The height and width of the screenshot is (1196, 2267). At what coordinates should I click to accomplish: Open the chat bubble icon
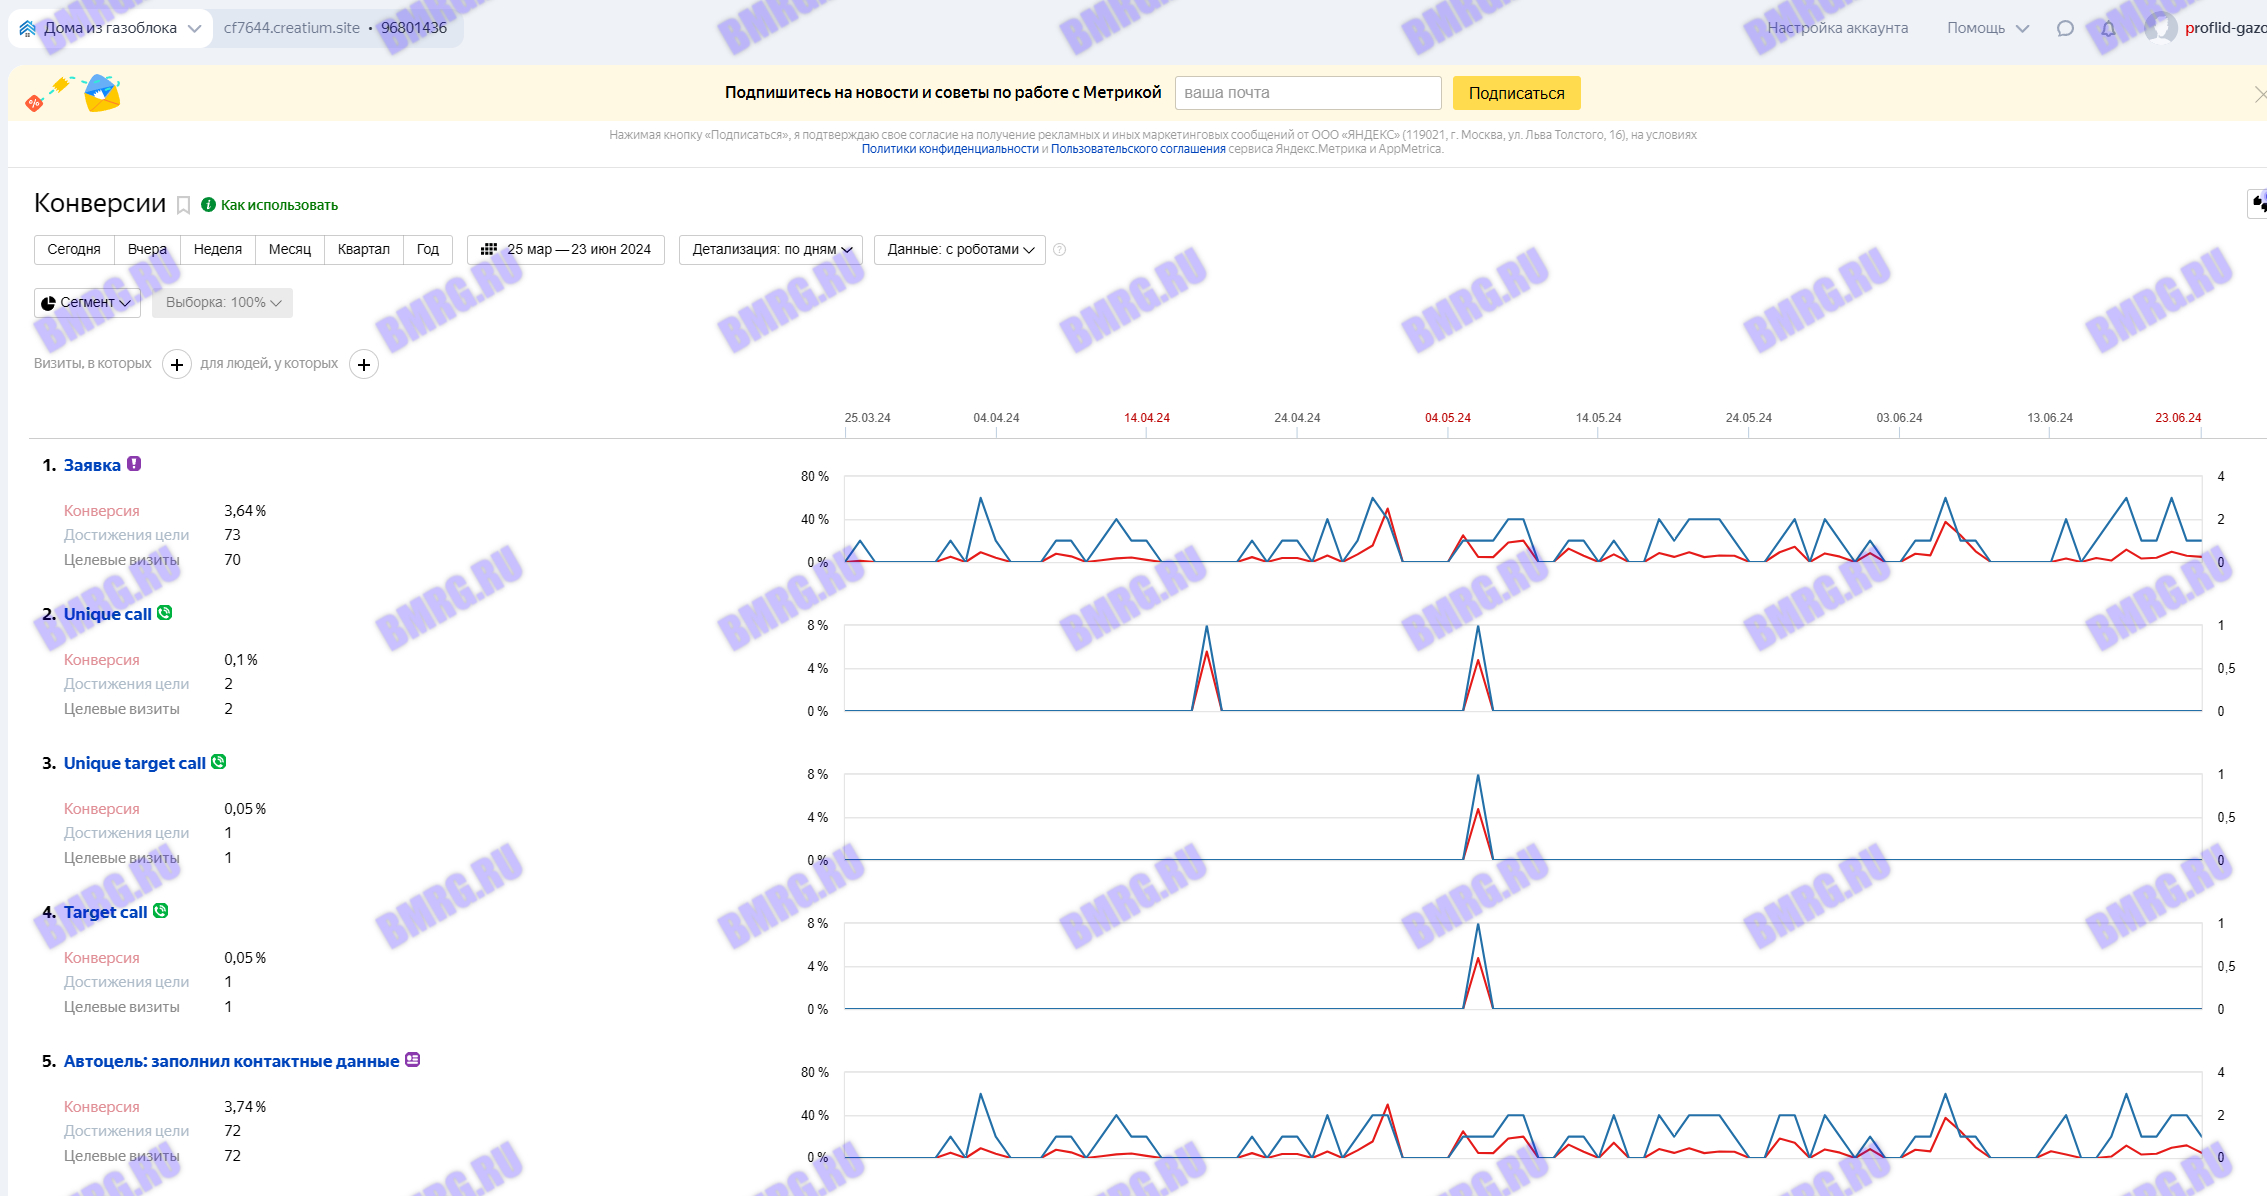pos(2065,28)
